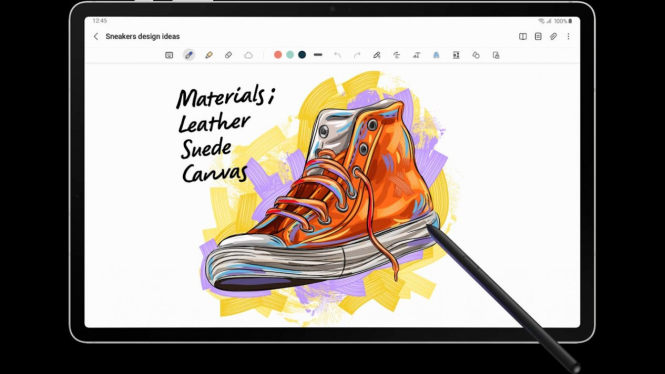Open the shapes auto-fix tool

tap(476, 55)
